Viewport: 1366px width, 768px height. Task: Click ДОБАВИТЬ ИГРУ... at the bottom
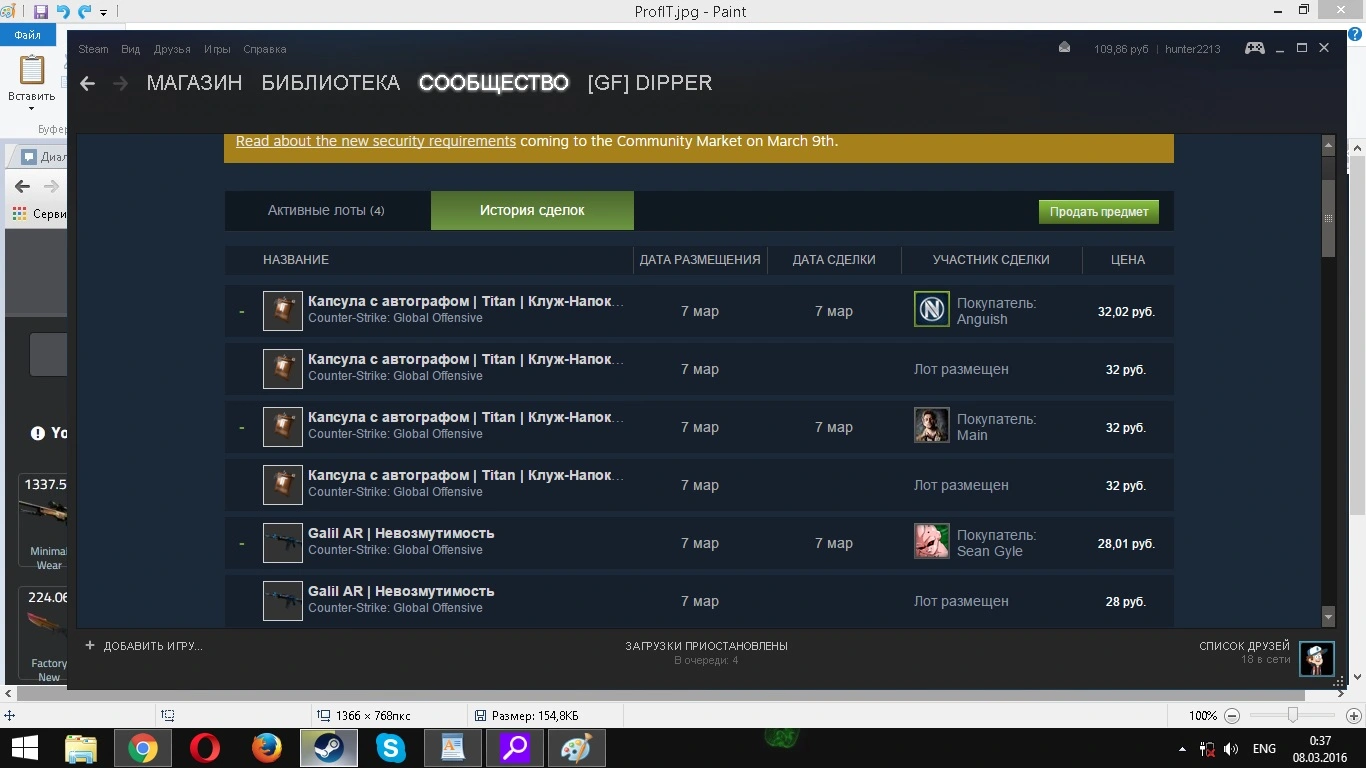(x=153, y=646)
